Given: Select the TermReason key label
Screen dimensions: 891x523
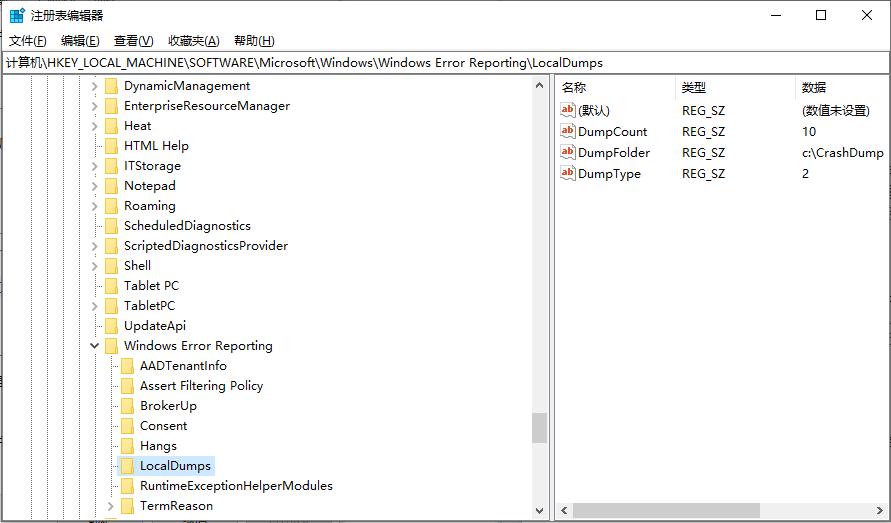Looking at the screenshot, I should [176, 506].
